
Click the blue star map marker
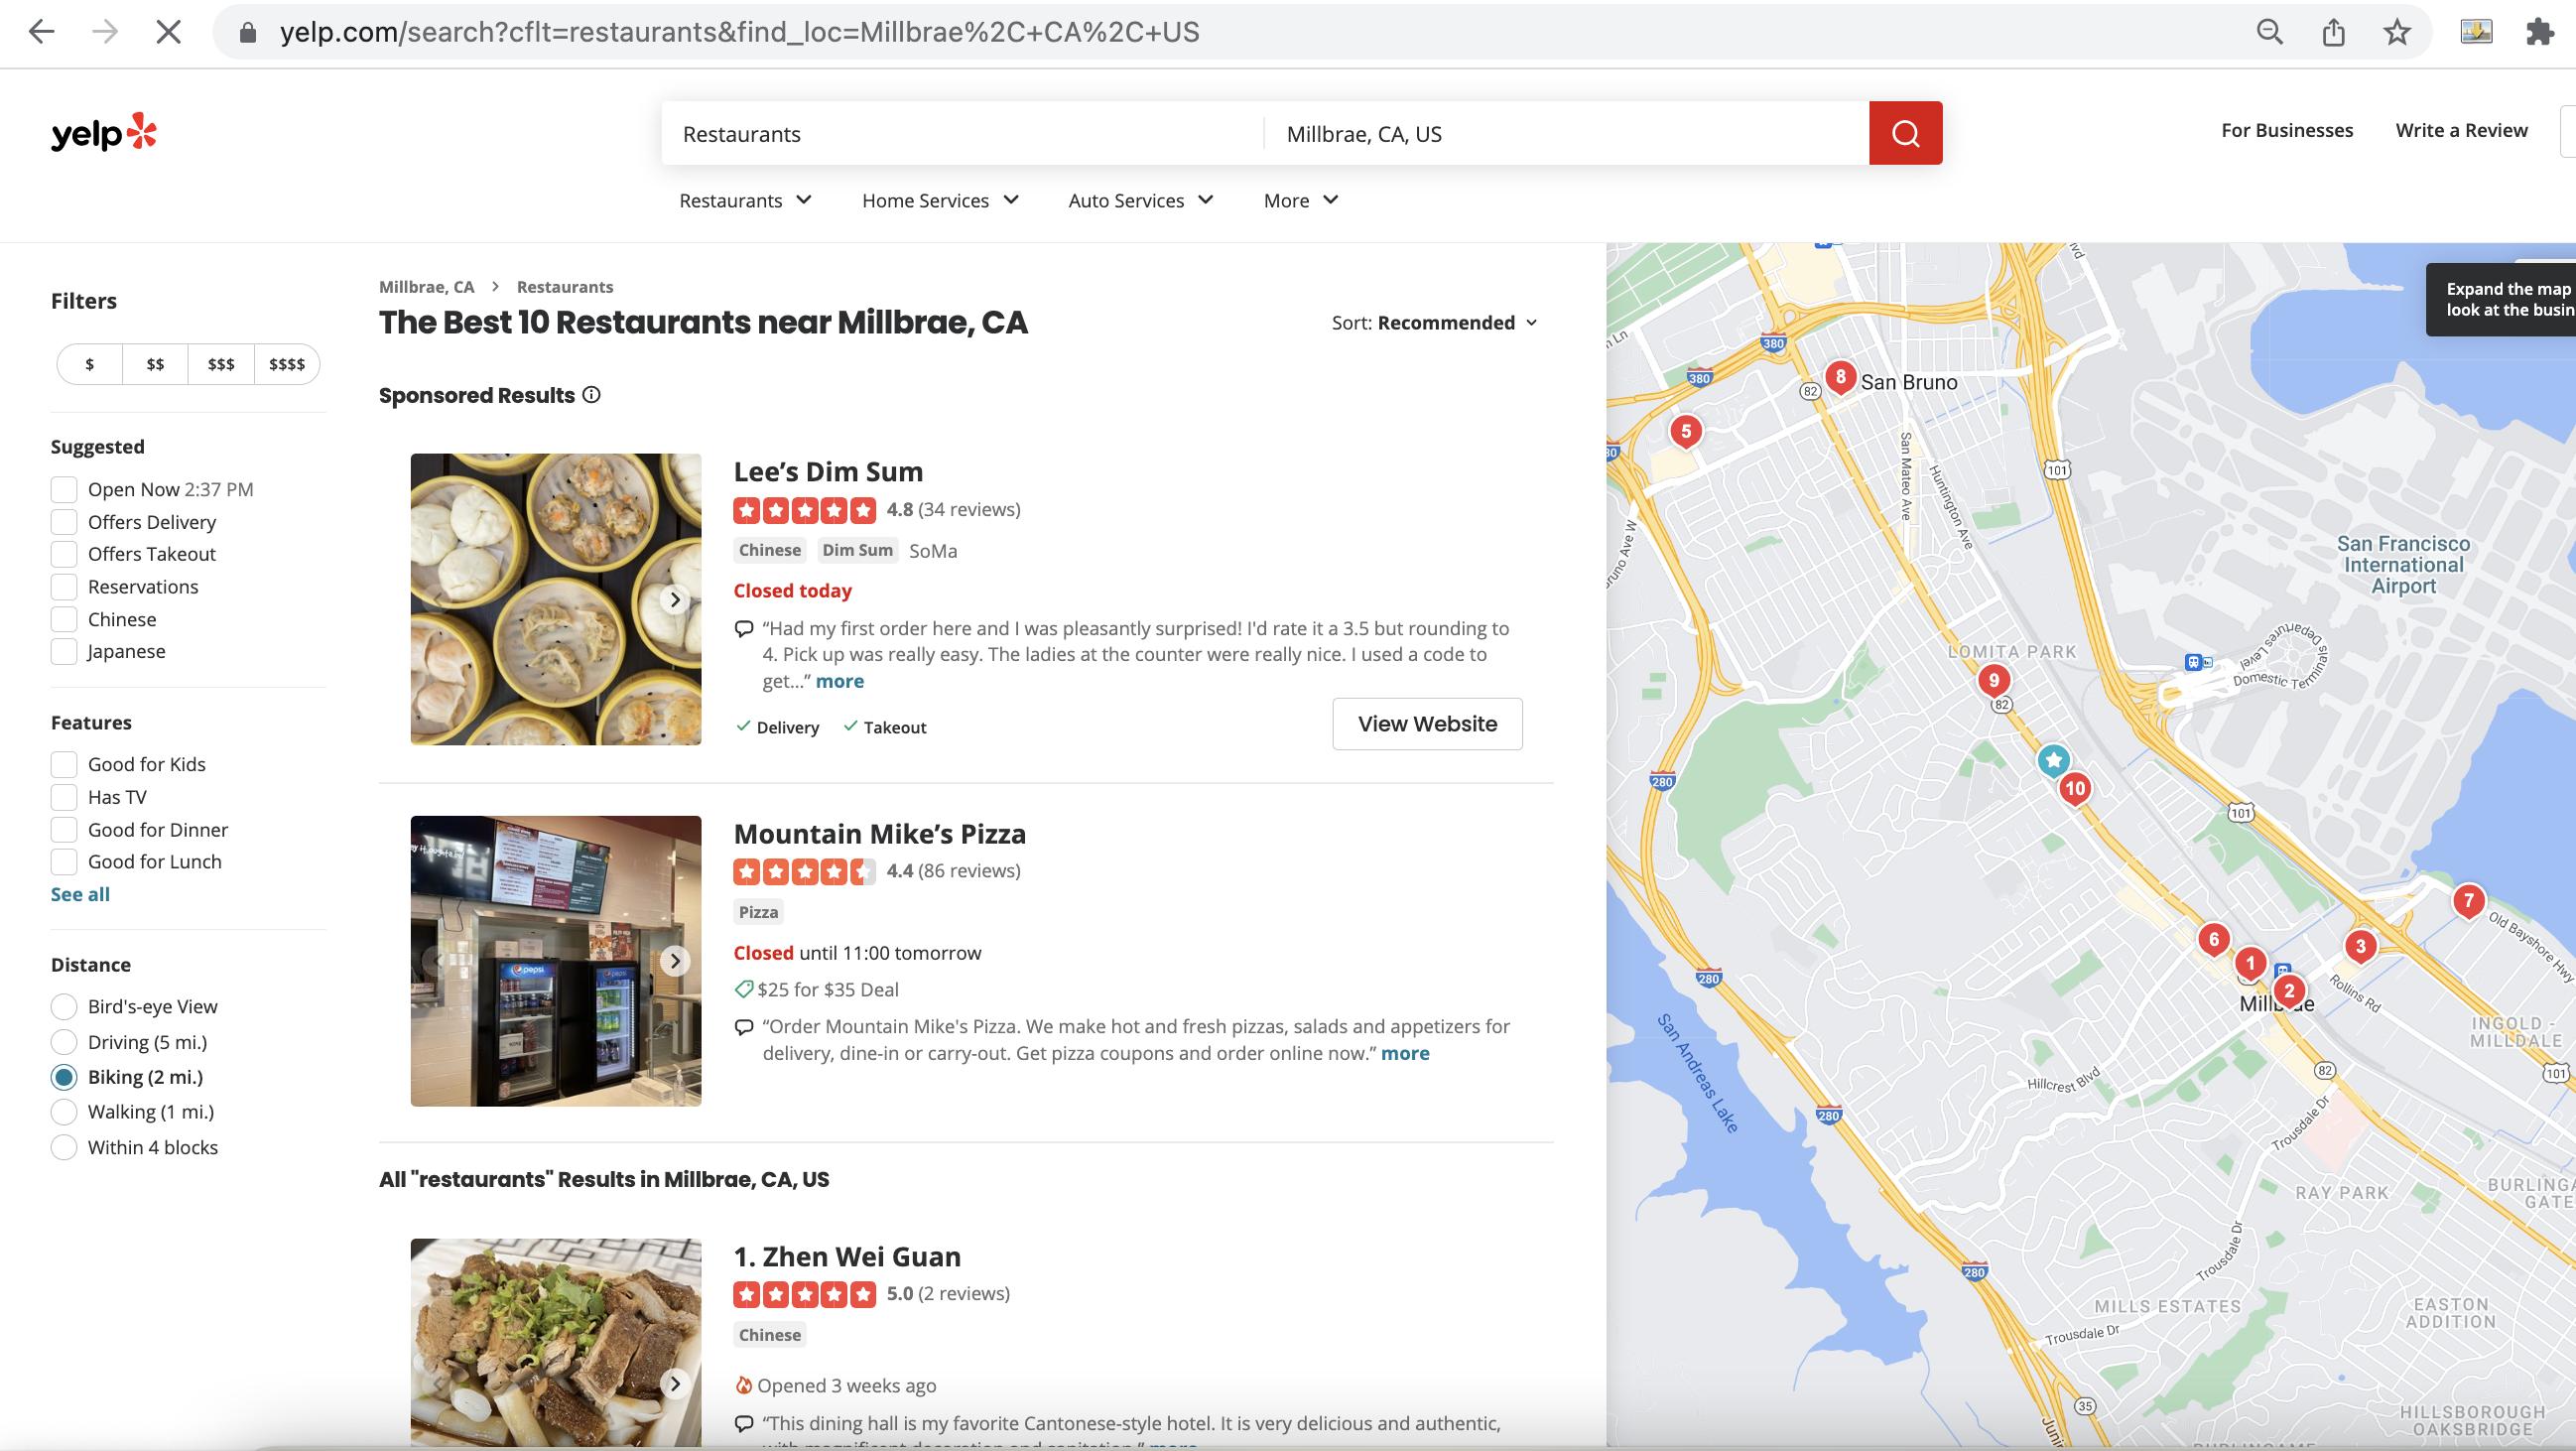click(x=2053, y=760)
